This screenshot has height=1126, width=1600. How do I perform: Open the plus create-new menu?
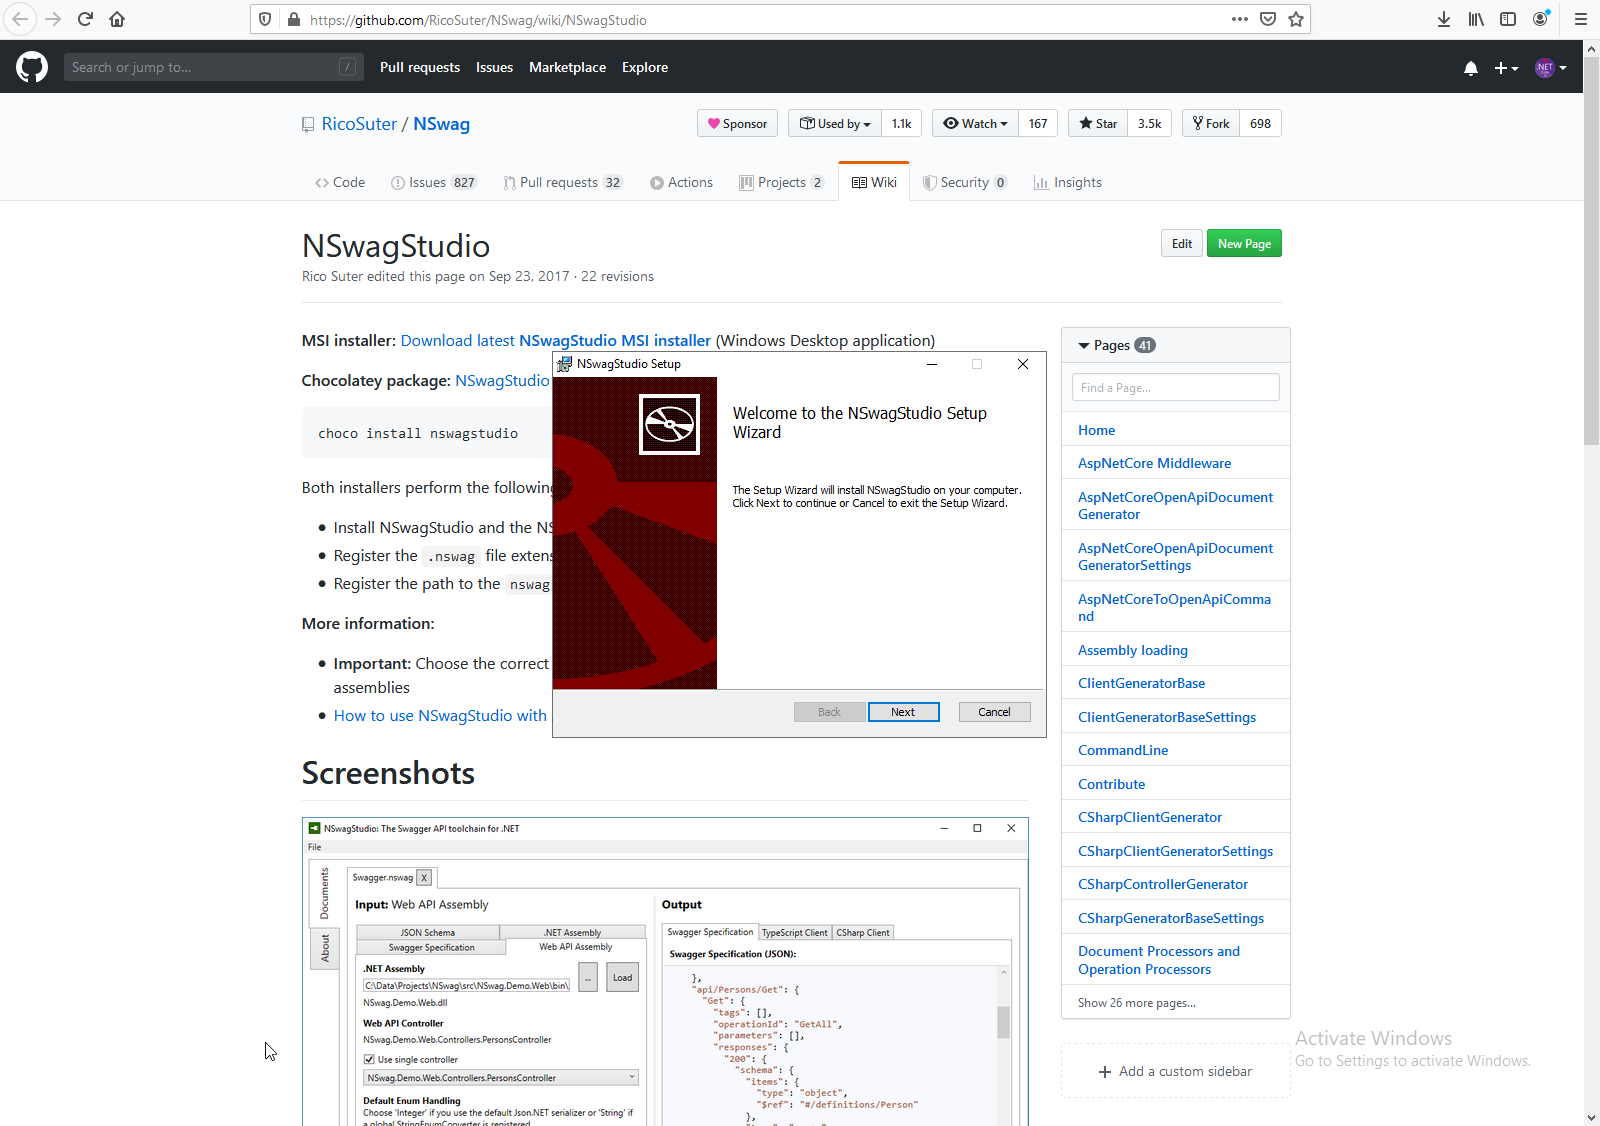click(x=1506, y=68)
